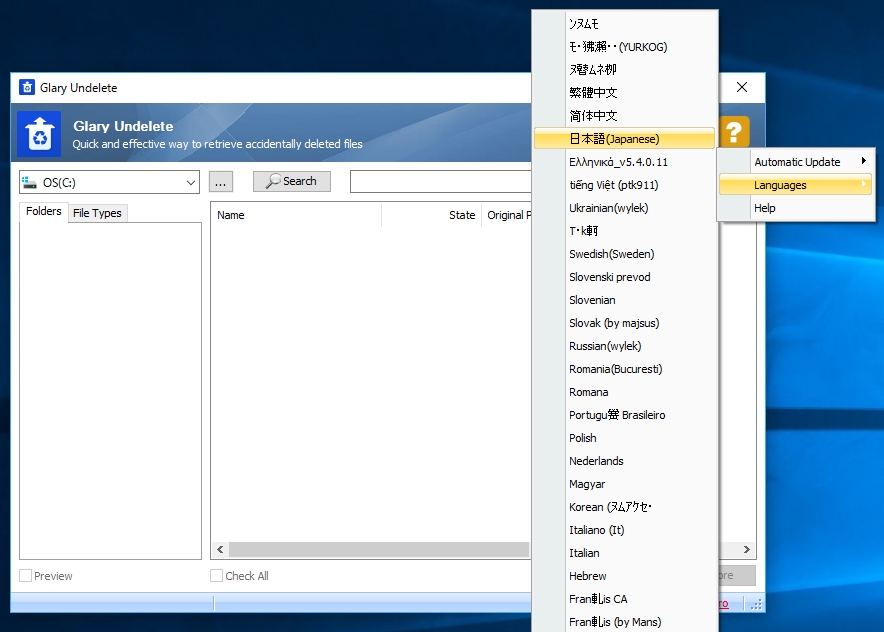Click the Original column header
This screenshot has width=884, height=632.
(507, 215)
